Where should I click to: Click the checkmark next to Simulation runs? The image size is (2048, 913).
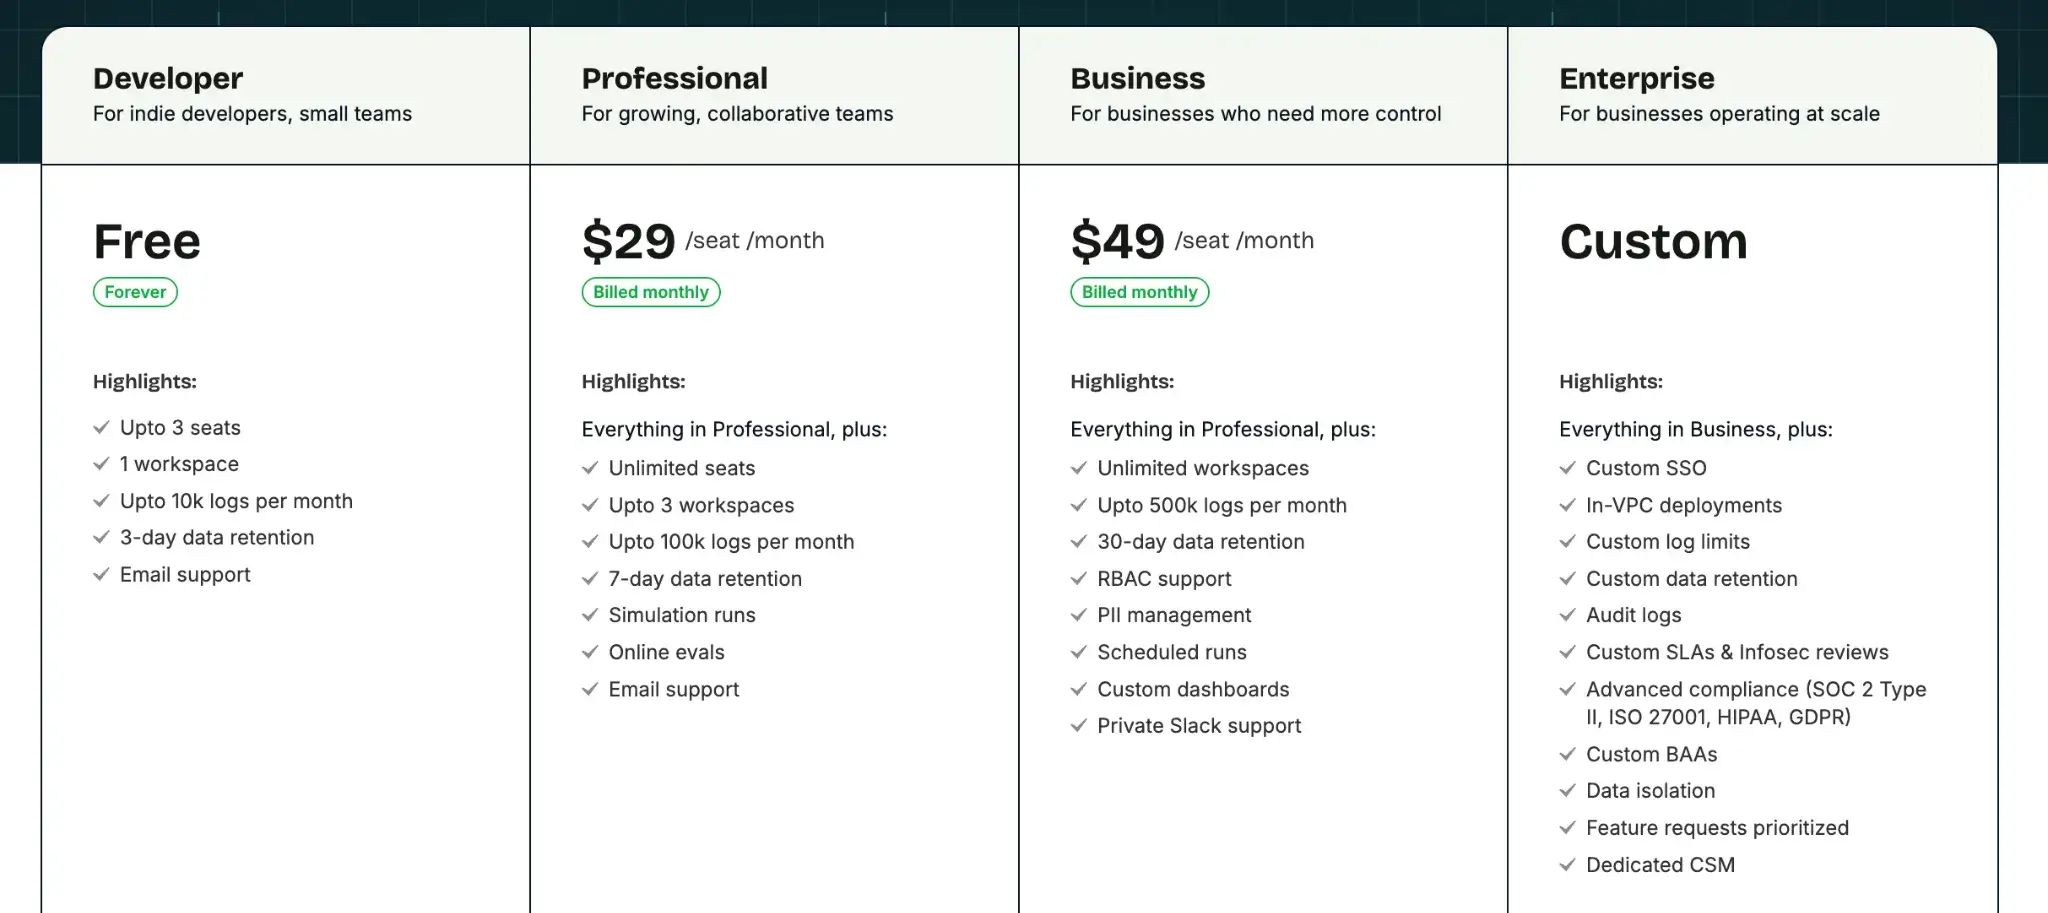pos(590,615)
